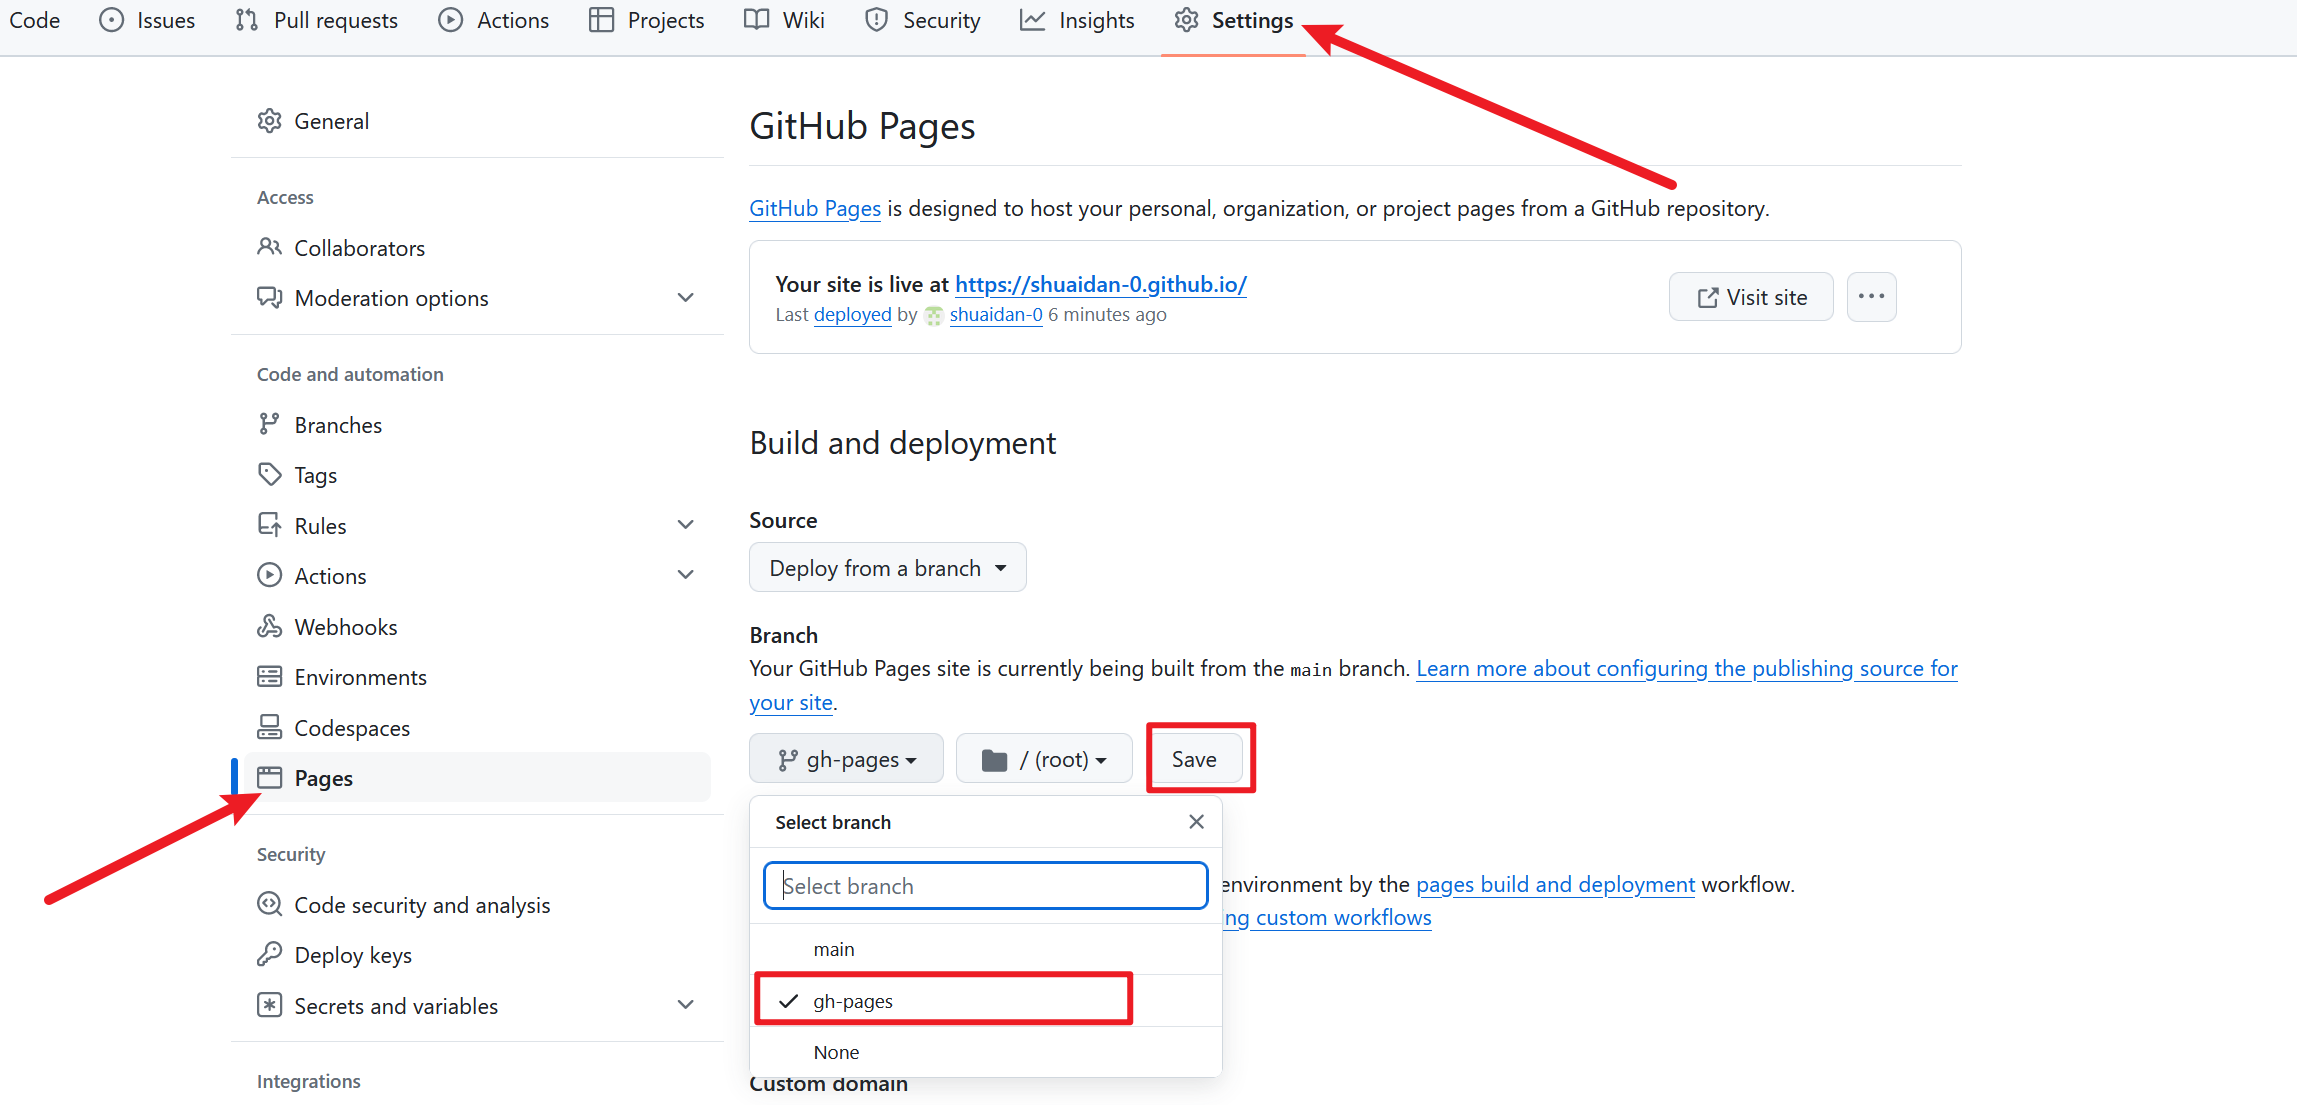The height and width of the screenshot is (1105, 2297).
Task: Click the Security shield icon
Action: [x=877, y=21]
